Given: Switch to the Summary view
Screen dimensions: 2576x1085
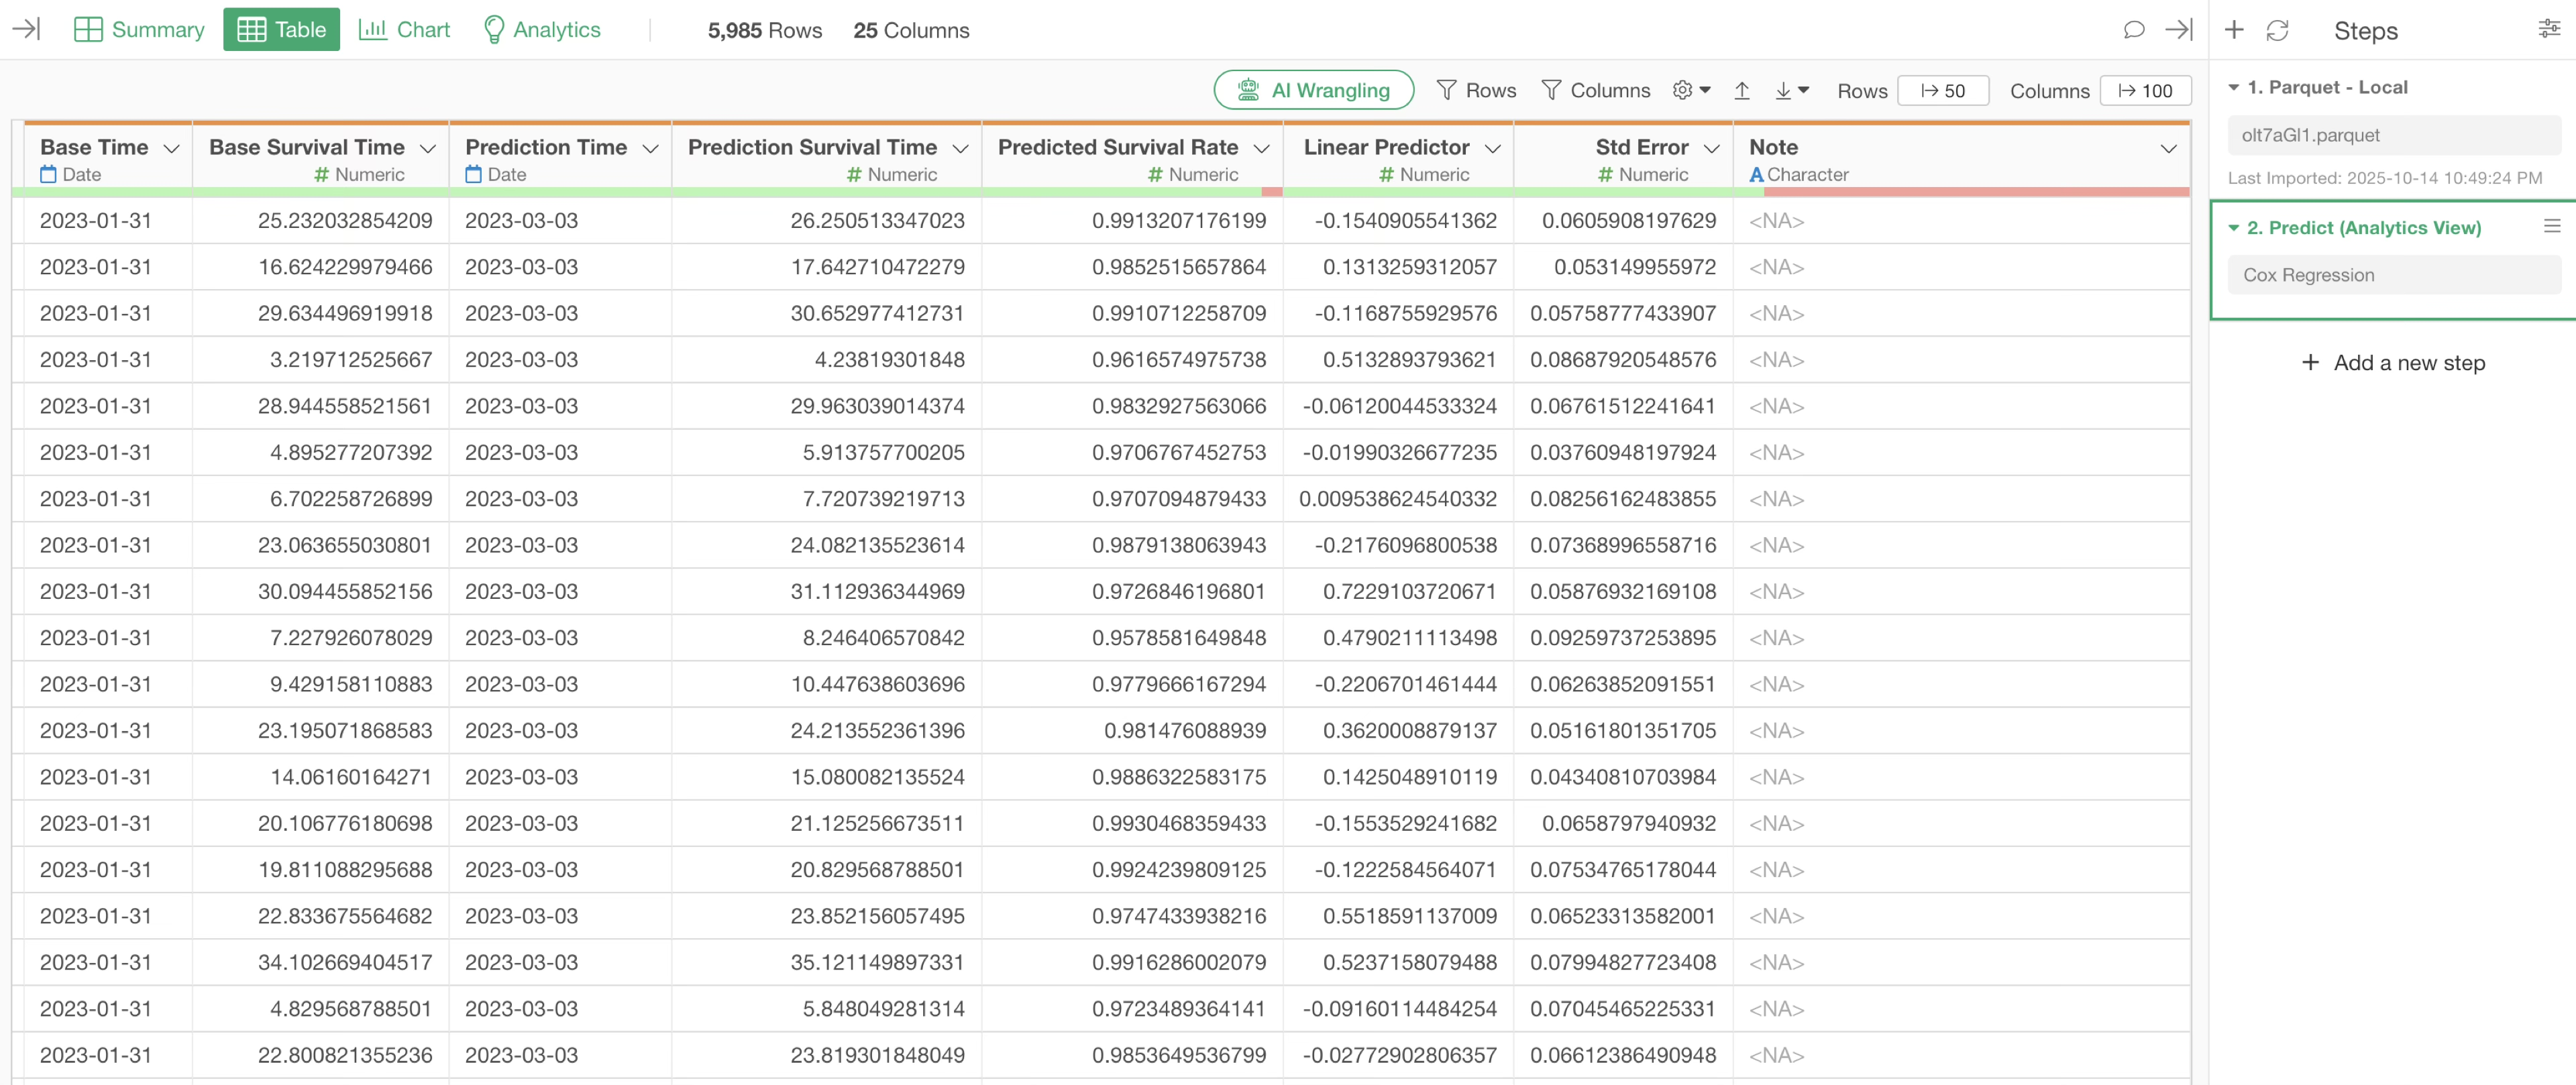Looking at the screenshot, I should (x=139, y=29).
